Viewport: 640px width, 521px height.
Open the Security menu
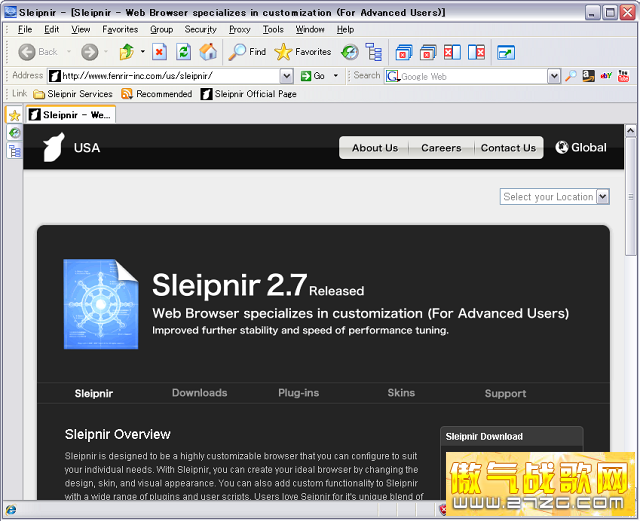pyautogui.click(x=200, y=29)
